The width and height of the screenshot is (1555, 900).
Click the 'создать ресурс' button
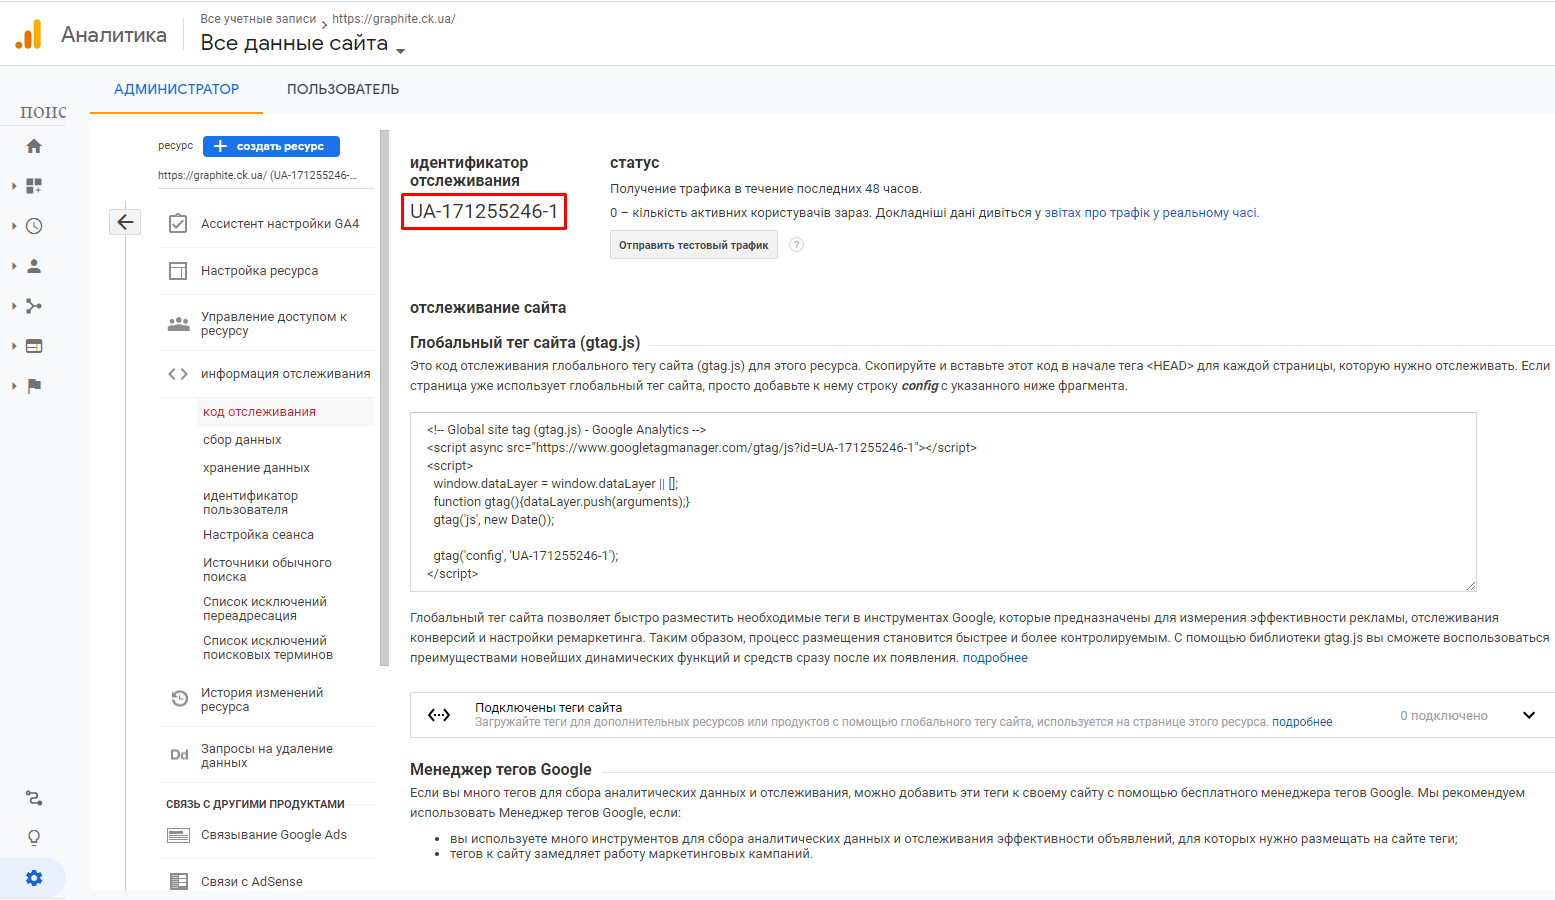[271, 146]
